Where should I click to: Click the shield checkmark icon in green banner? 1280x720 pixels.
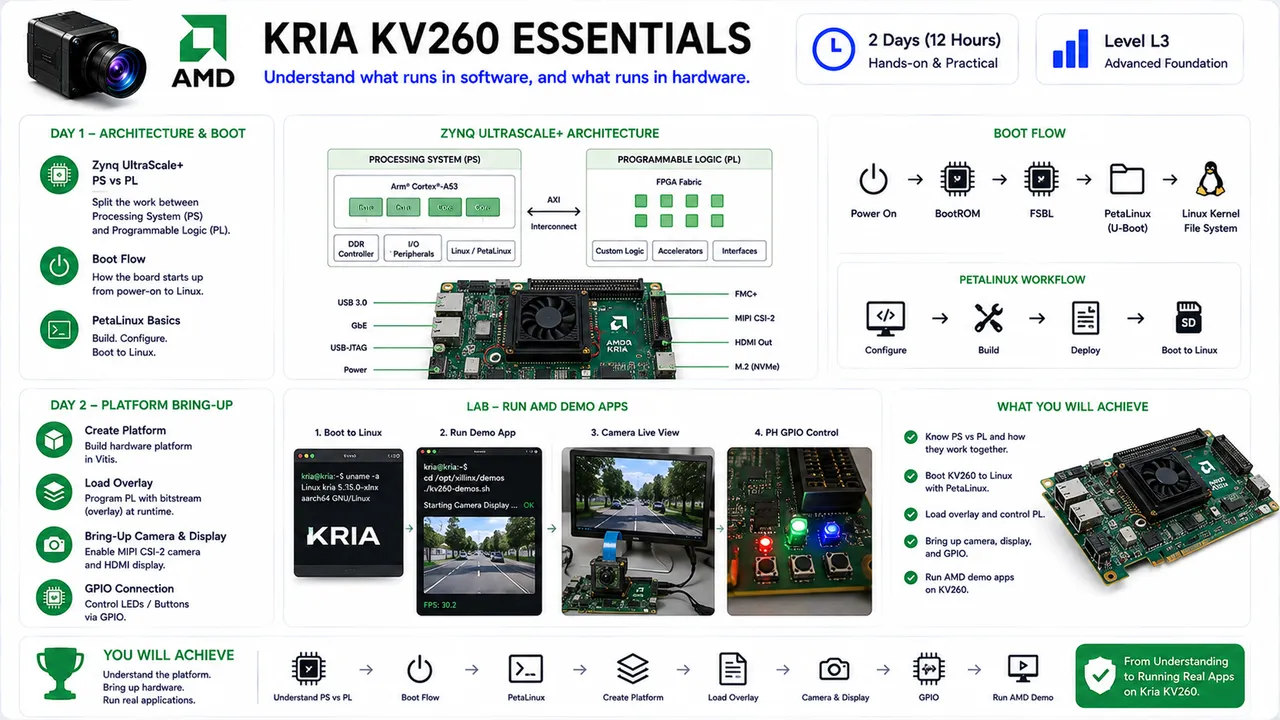coord(1099,676)
